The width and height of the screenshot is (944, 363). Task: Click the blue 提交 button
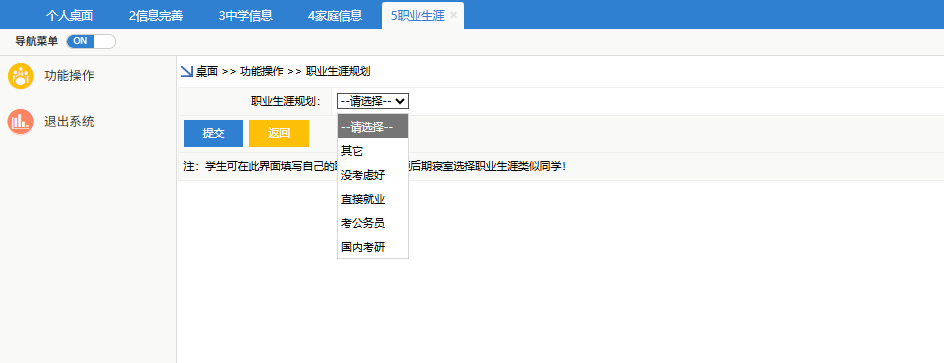pyautogui.click(x=213, y=134)
